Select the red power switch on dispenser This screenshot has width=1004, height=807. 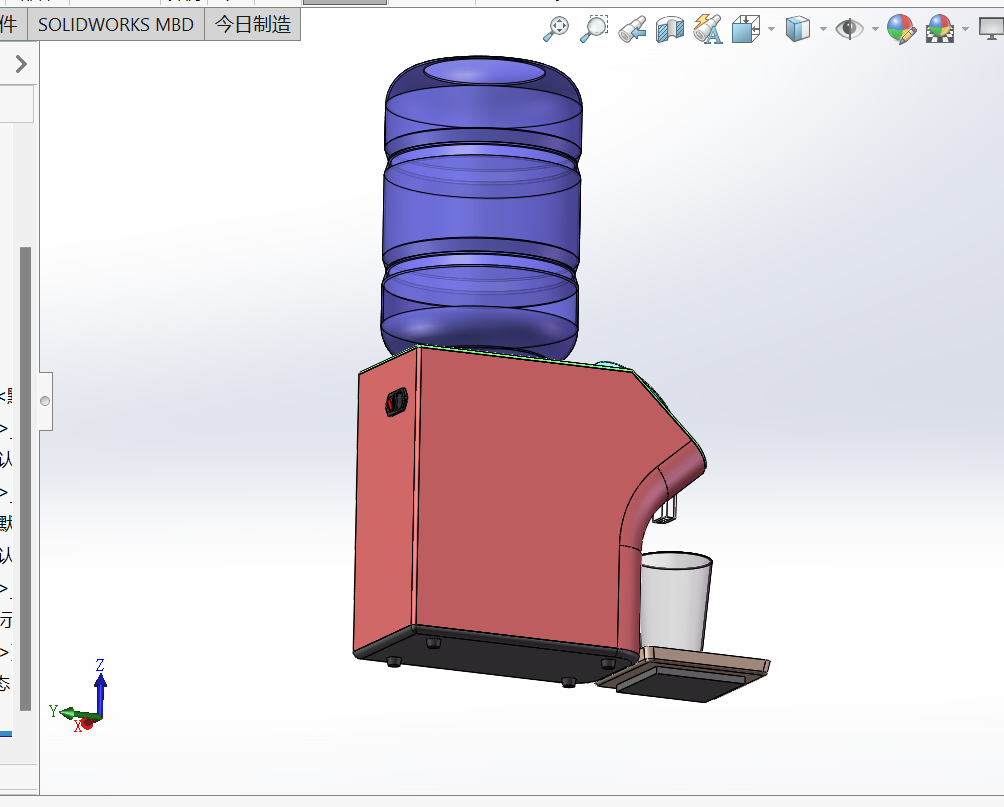pyautogui.click(x=396, y=402)
